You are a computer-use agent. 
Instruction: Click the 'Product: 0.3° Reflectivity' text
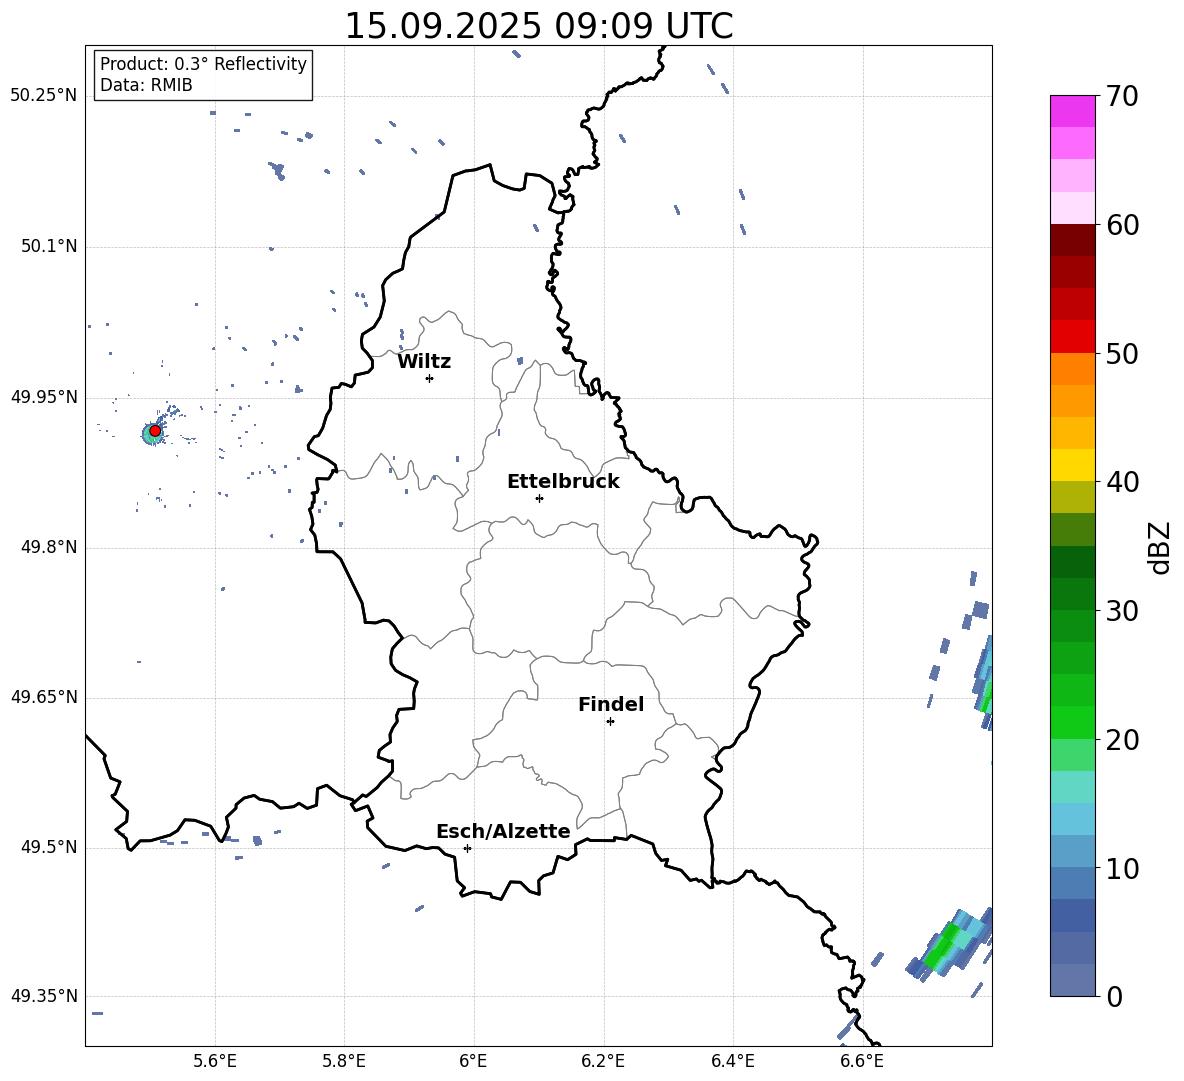203,64
